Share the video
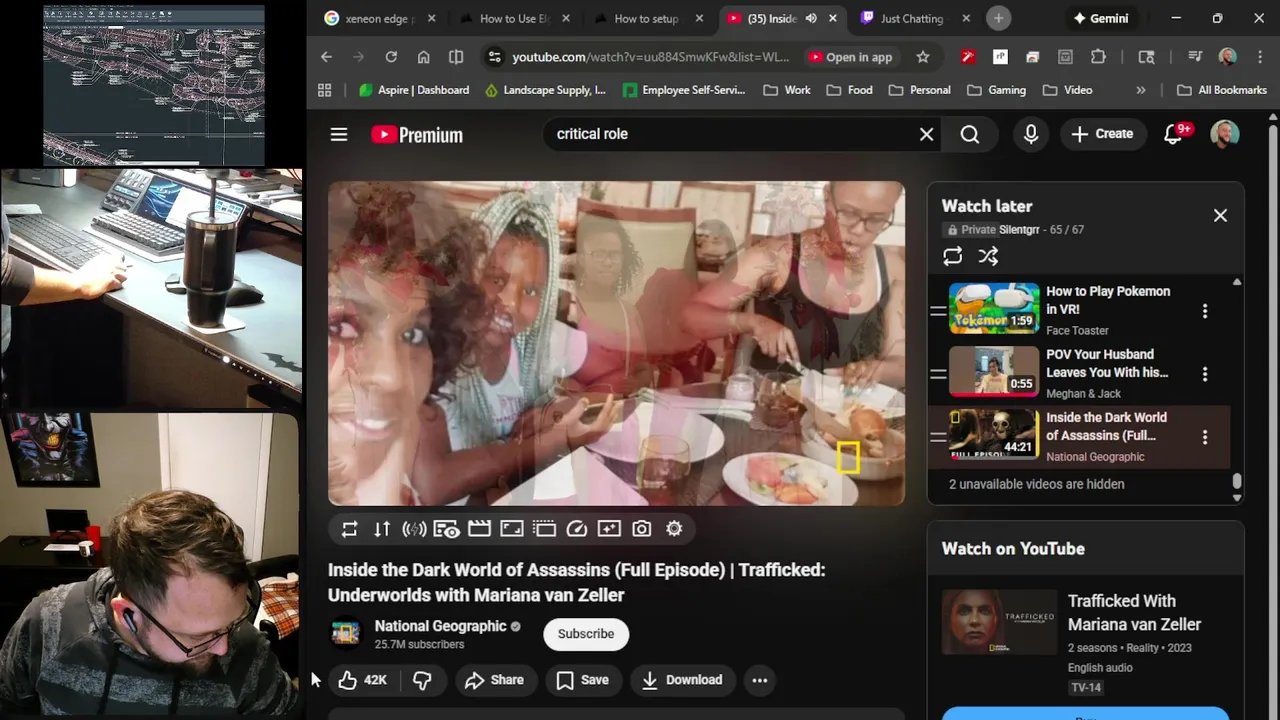This screenshot has width=1280, height=720. 494,680
